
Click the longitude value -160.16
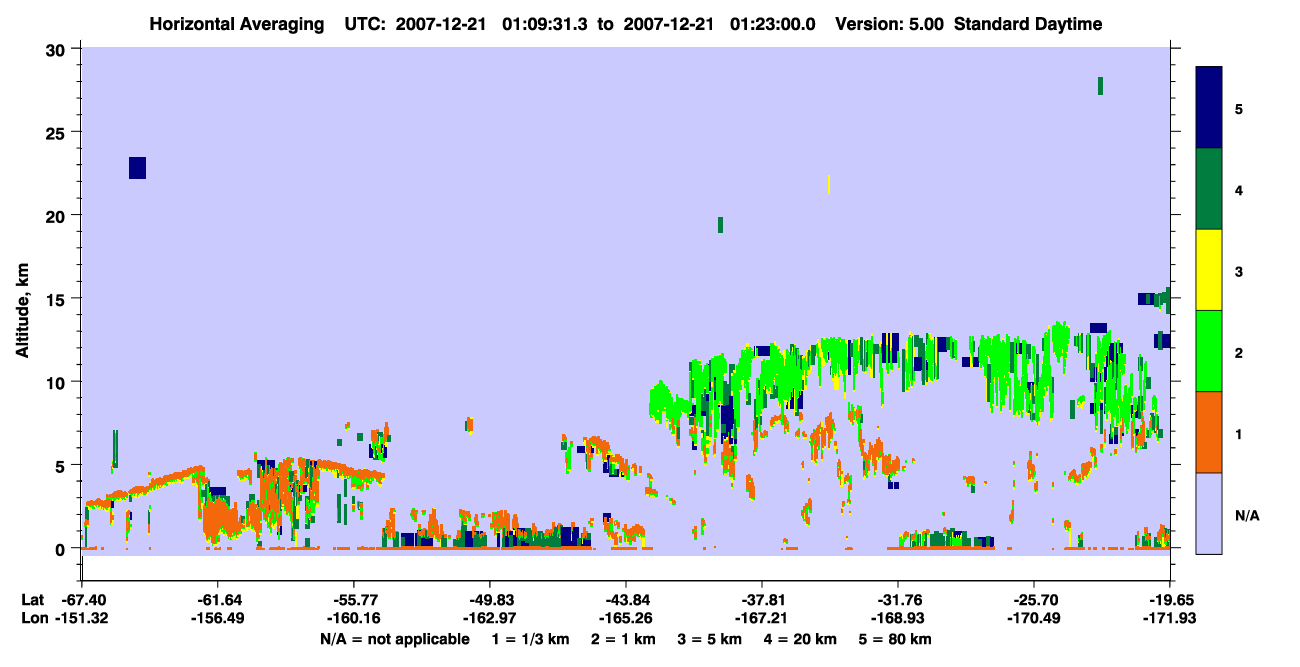353,618
